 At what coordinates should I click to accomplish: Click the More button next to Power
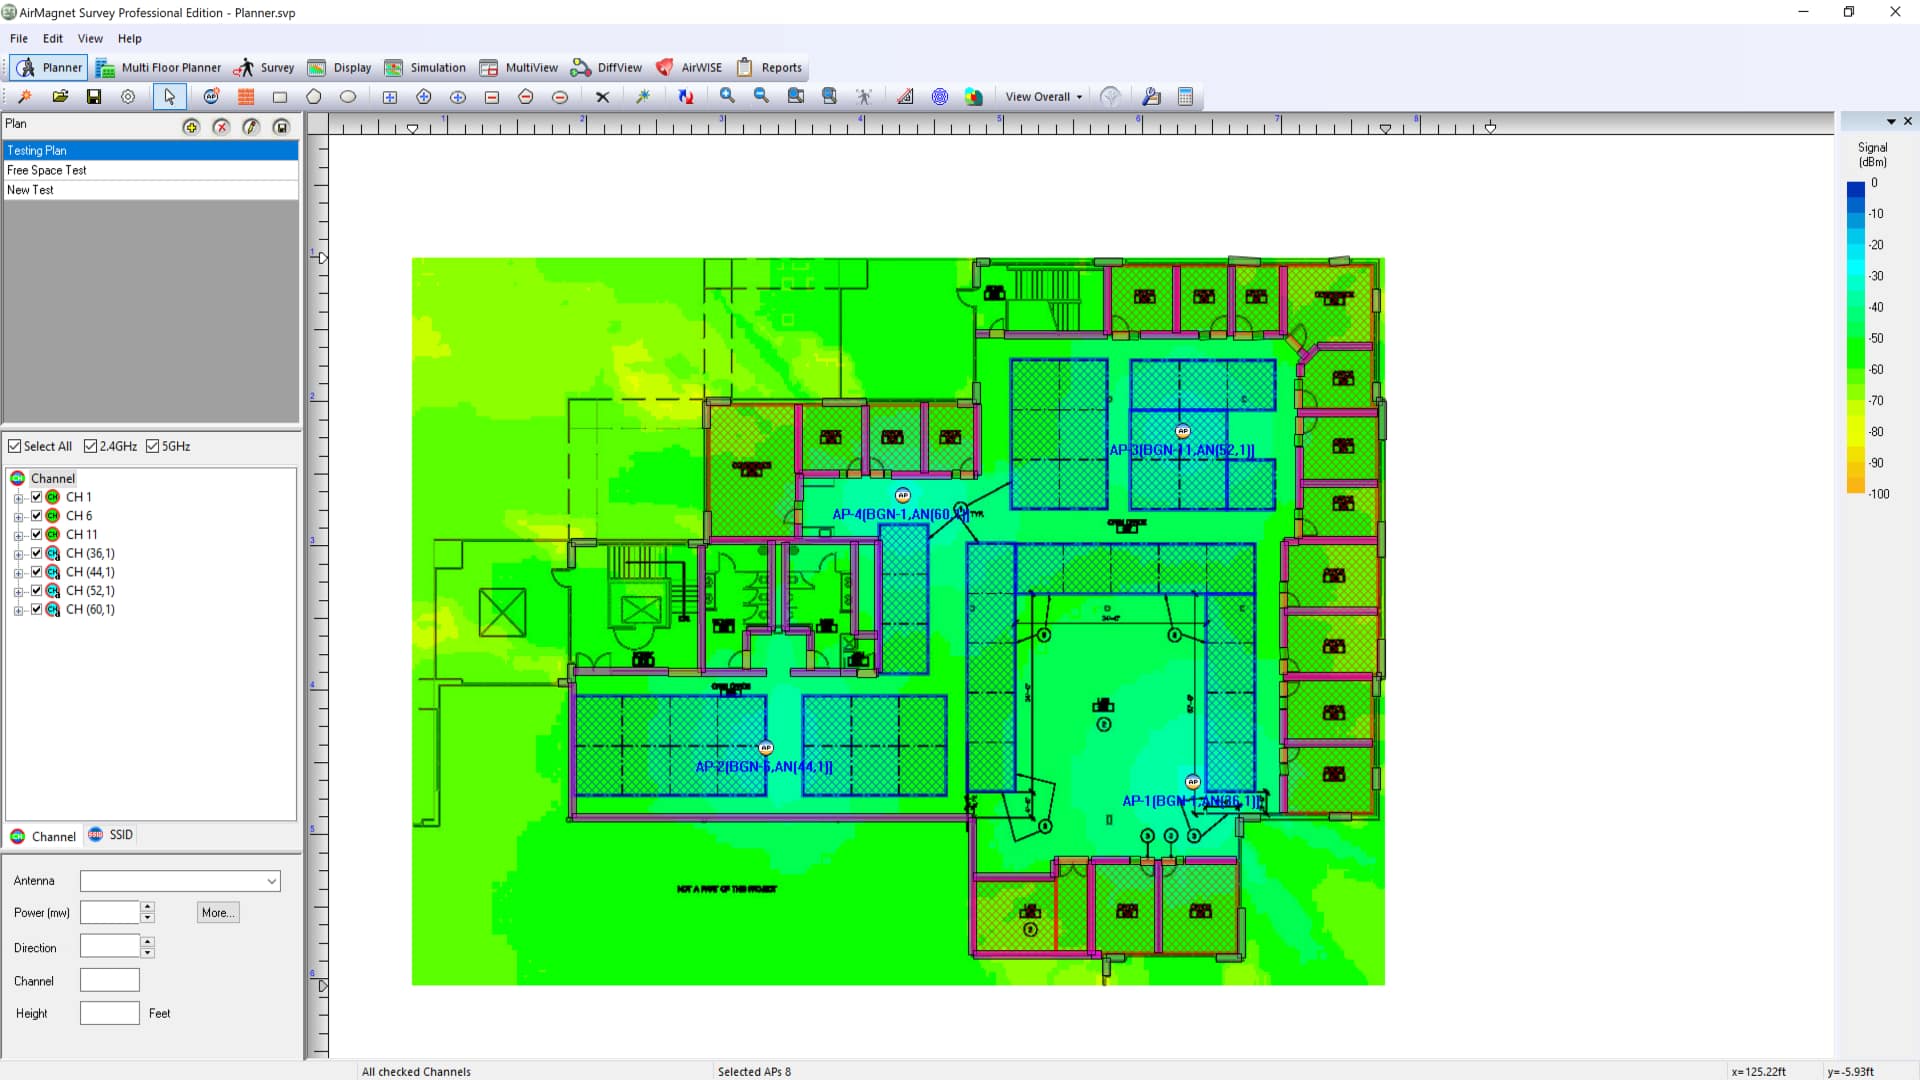coord(217,912)
